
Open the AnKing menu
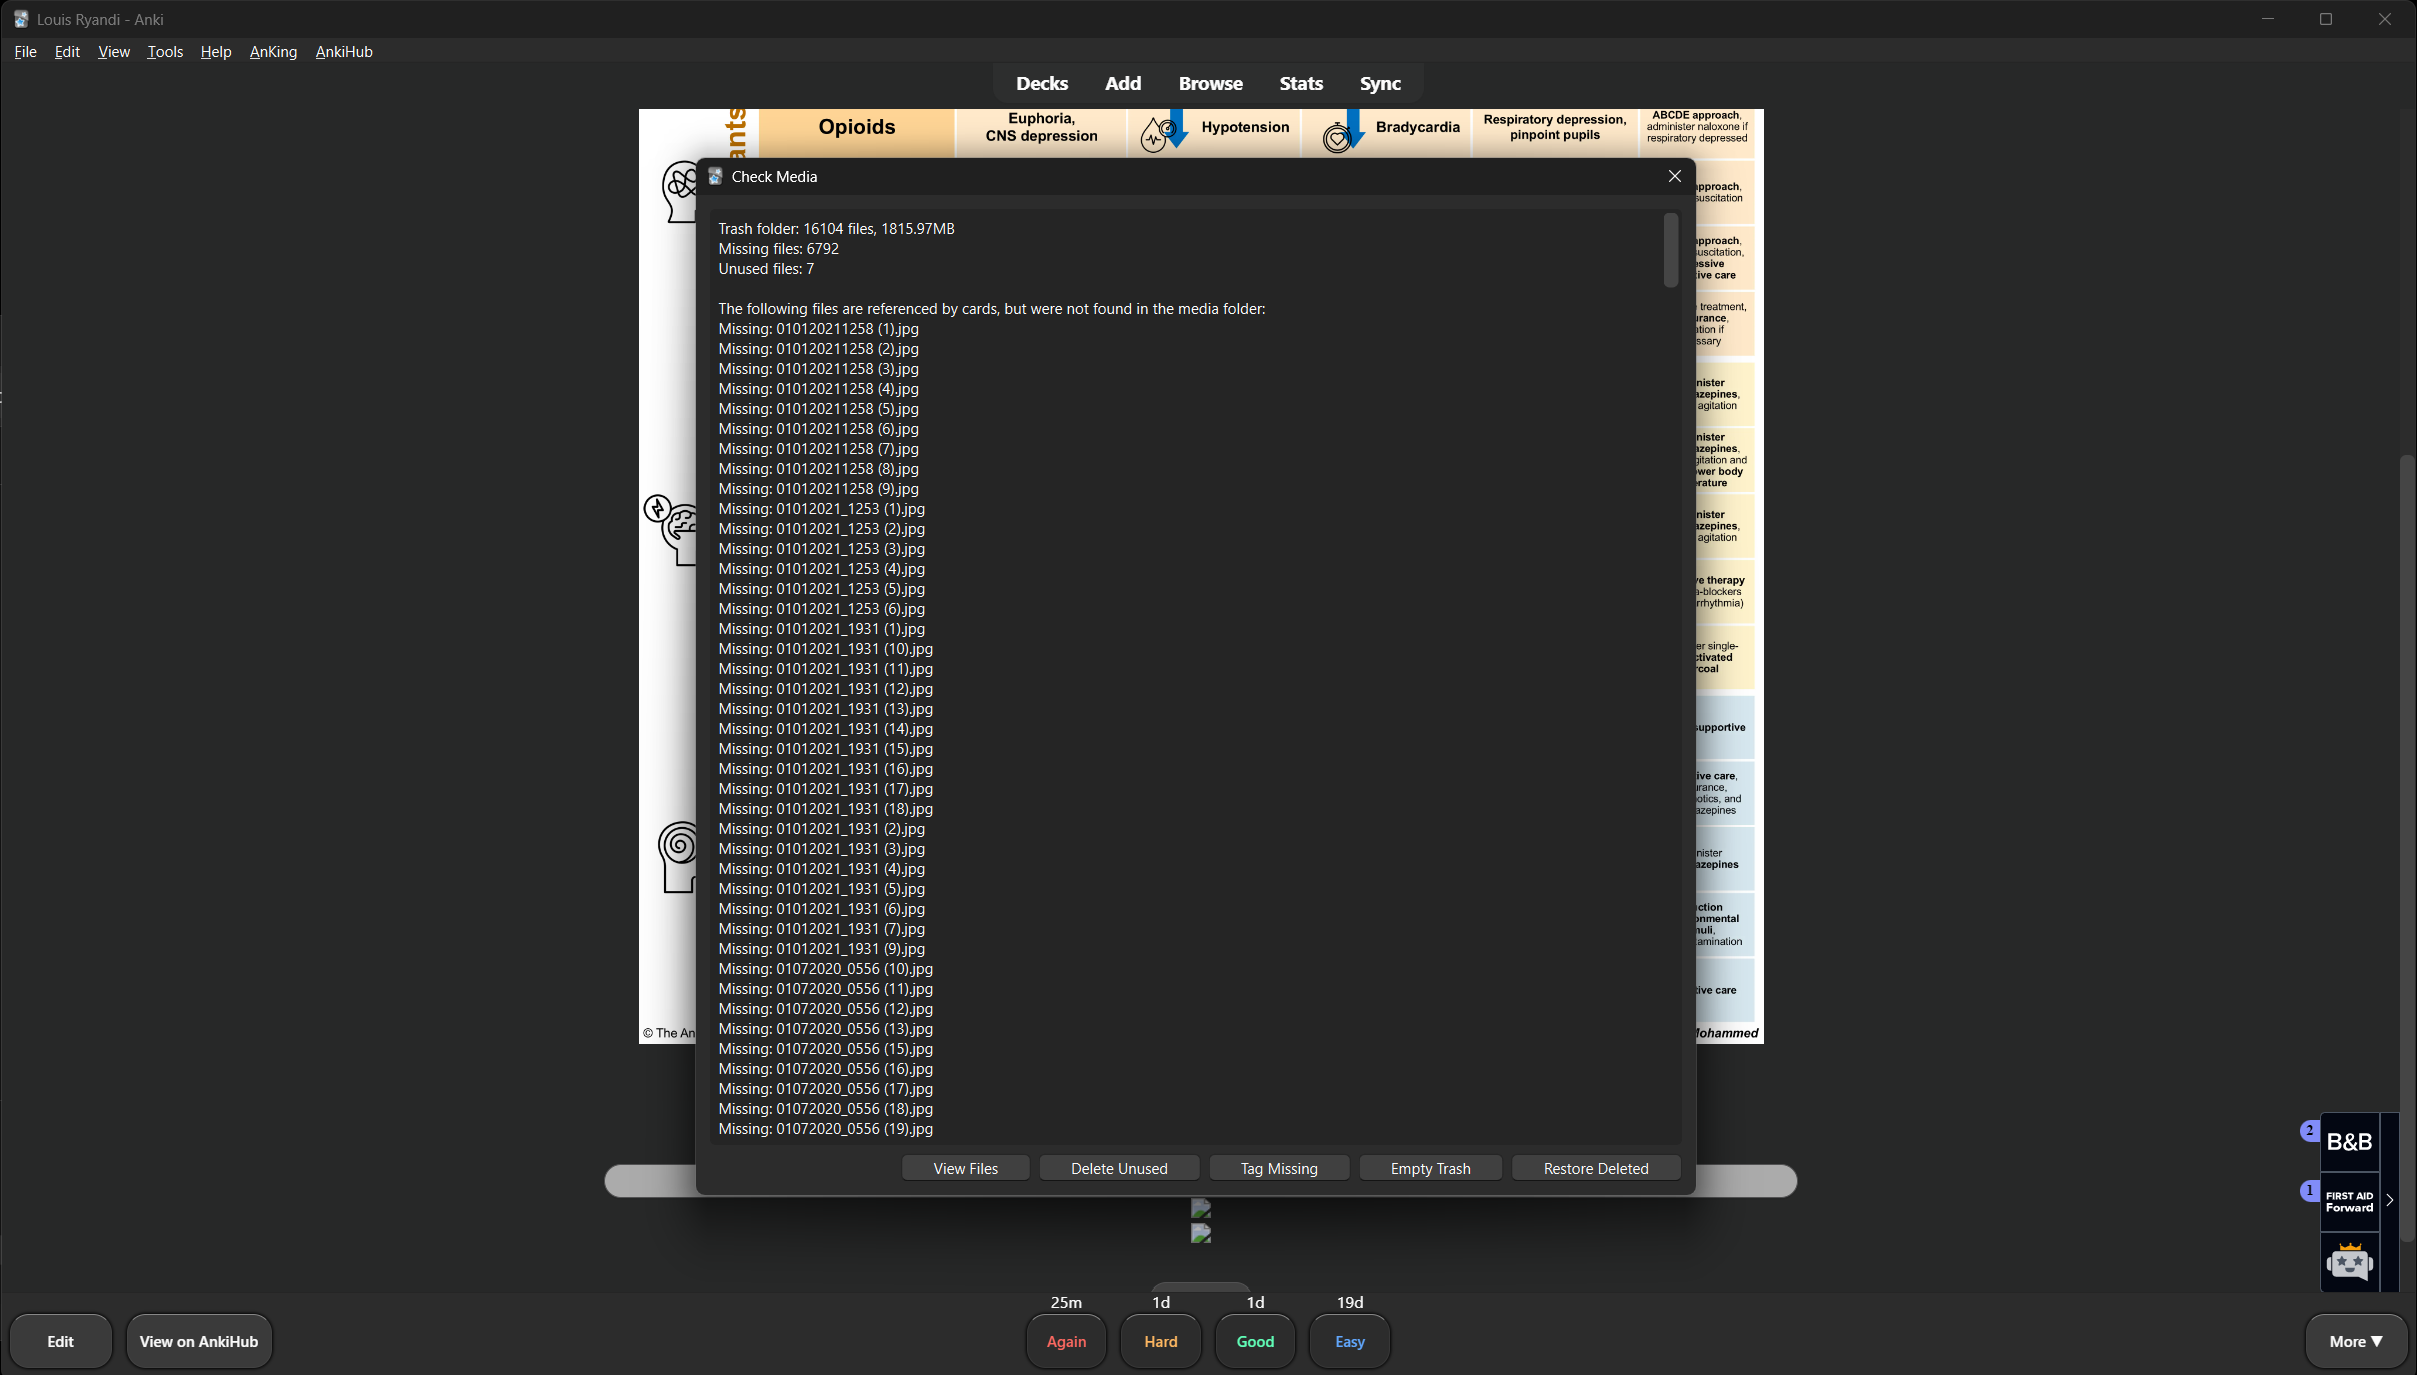pyautogui.click(x=273, y=52)
